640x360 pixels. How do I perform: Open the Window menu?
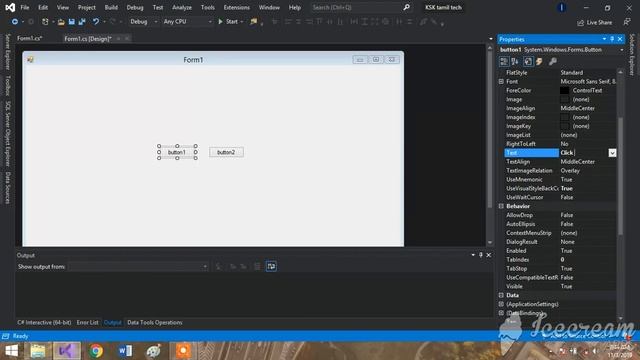(x=269, y=7)
